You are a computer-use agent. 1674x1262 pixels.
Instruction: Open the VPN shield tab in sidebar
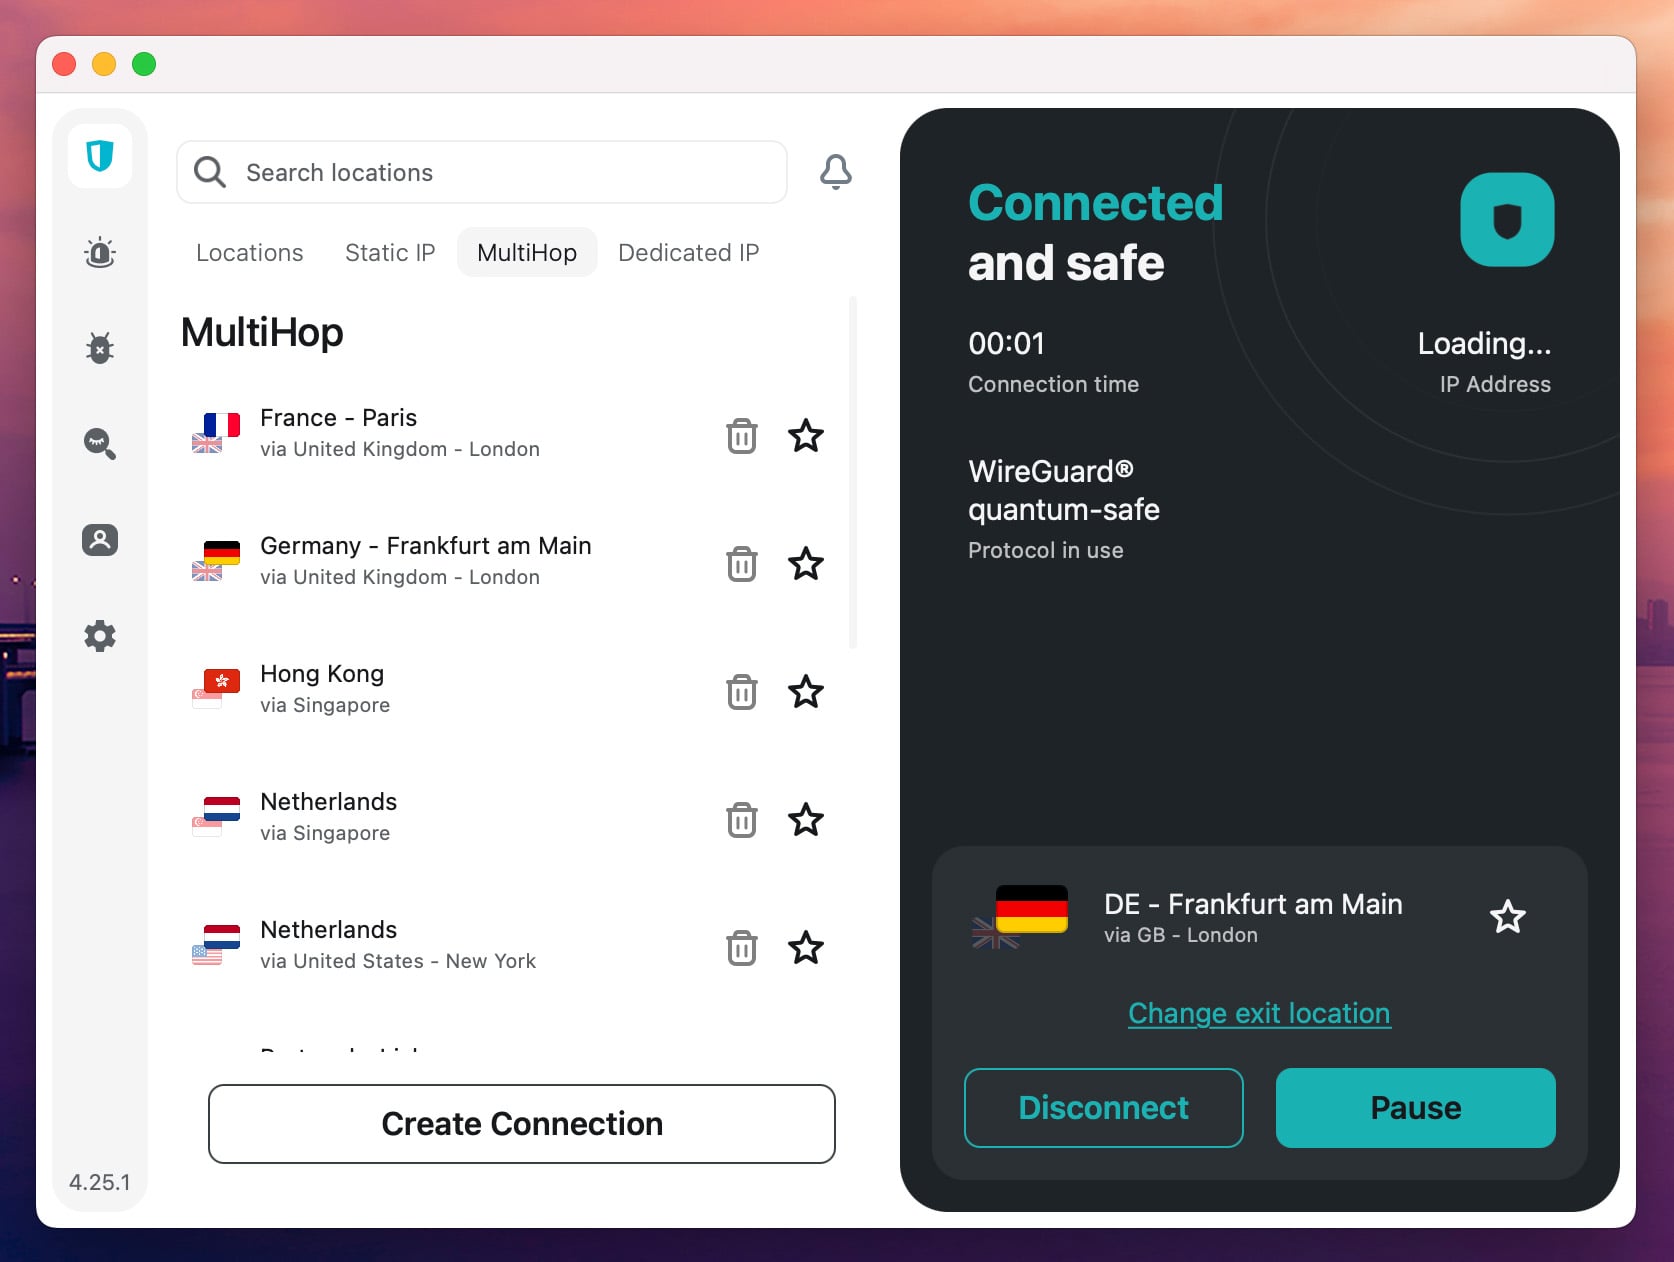click(x=100, y=156)
